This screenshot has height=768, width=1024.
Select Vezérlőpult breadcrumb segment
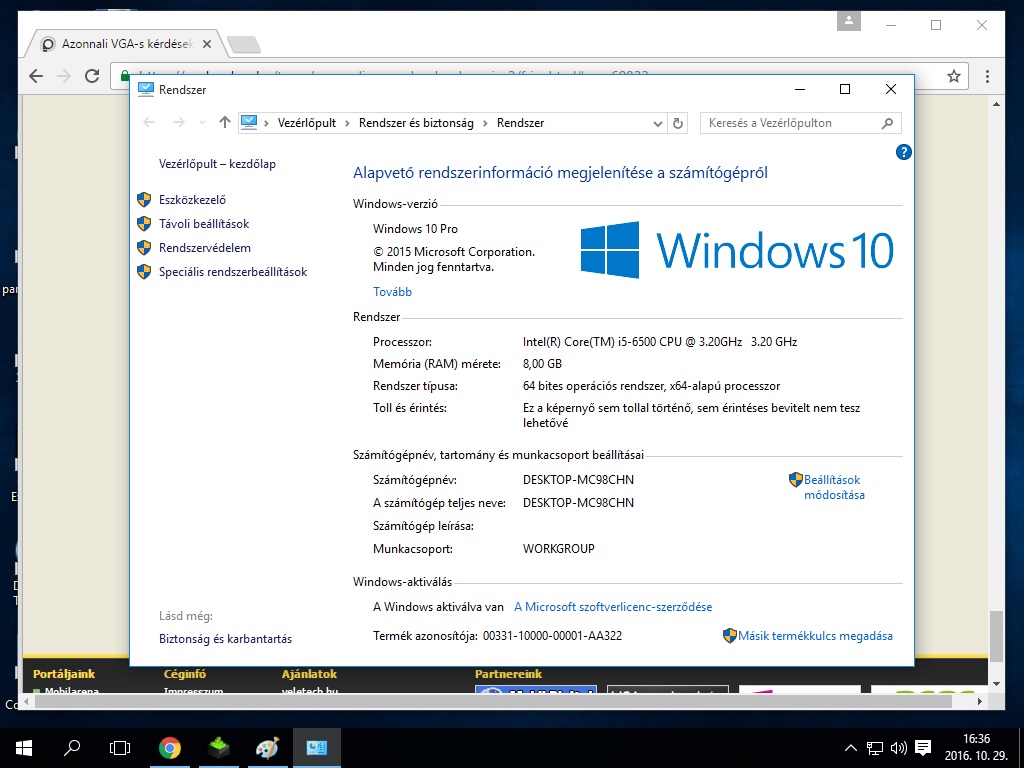click(306, 123)
